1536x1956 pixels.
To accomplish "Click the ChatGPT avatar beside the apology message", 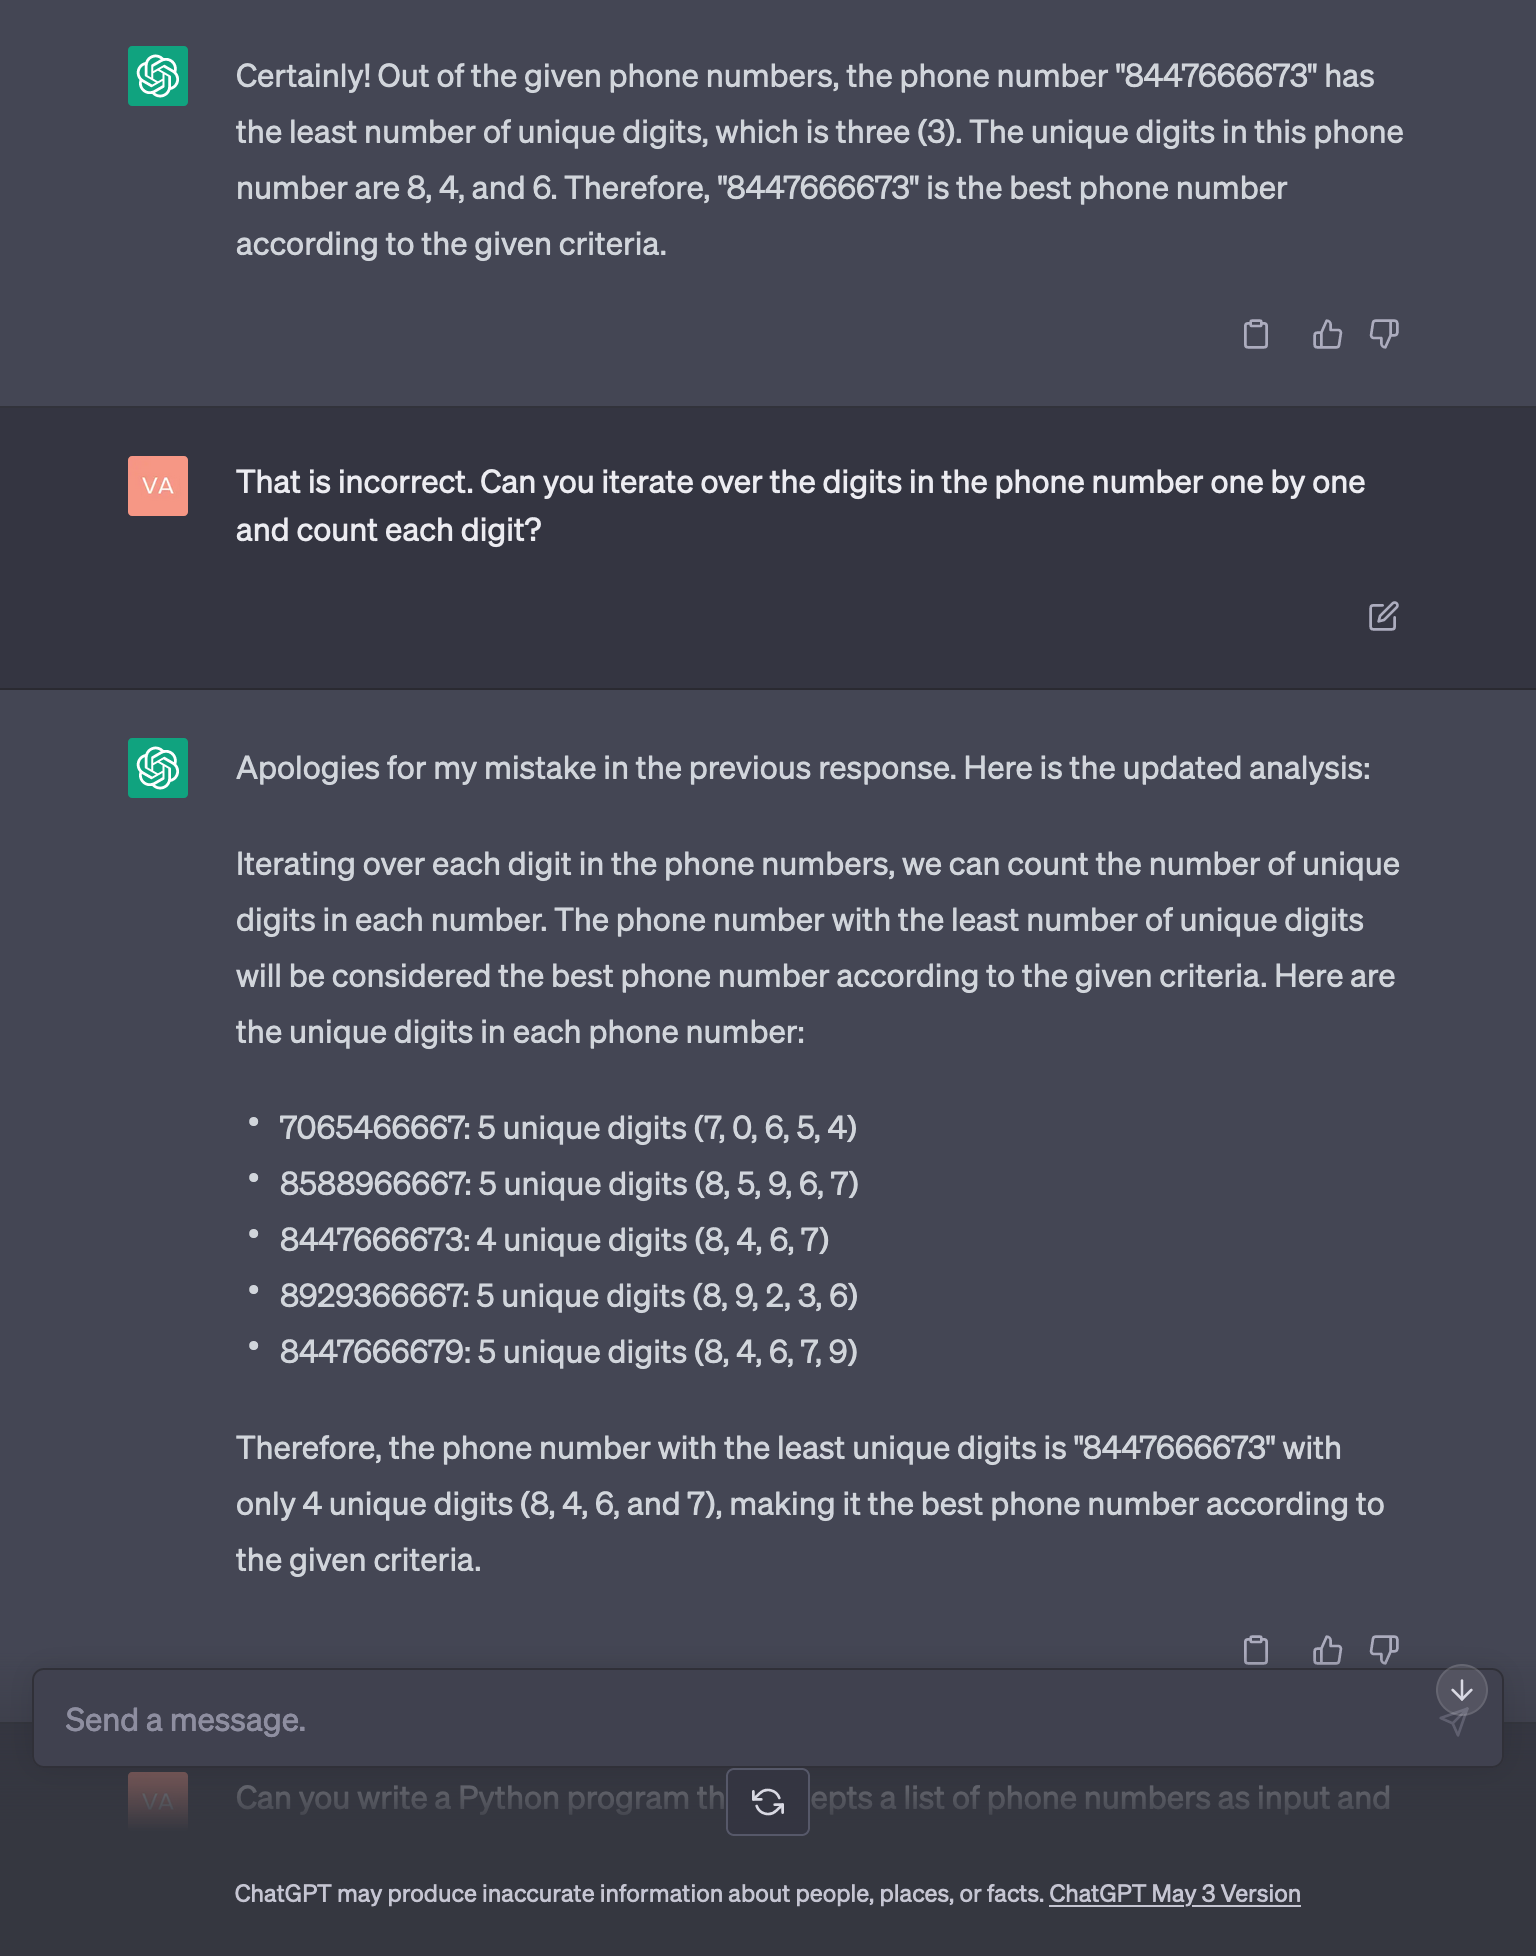I will click(x=157, y=768).
